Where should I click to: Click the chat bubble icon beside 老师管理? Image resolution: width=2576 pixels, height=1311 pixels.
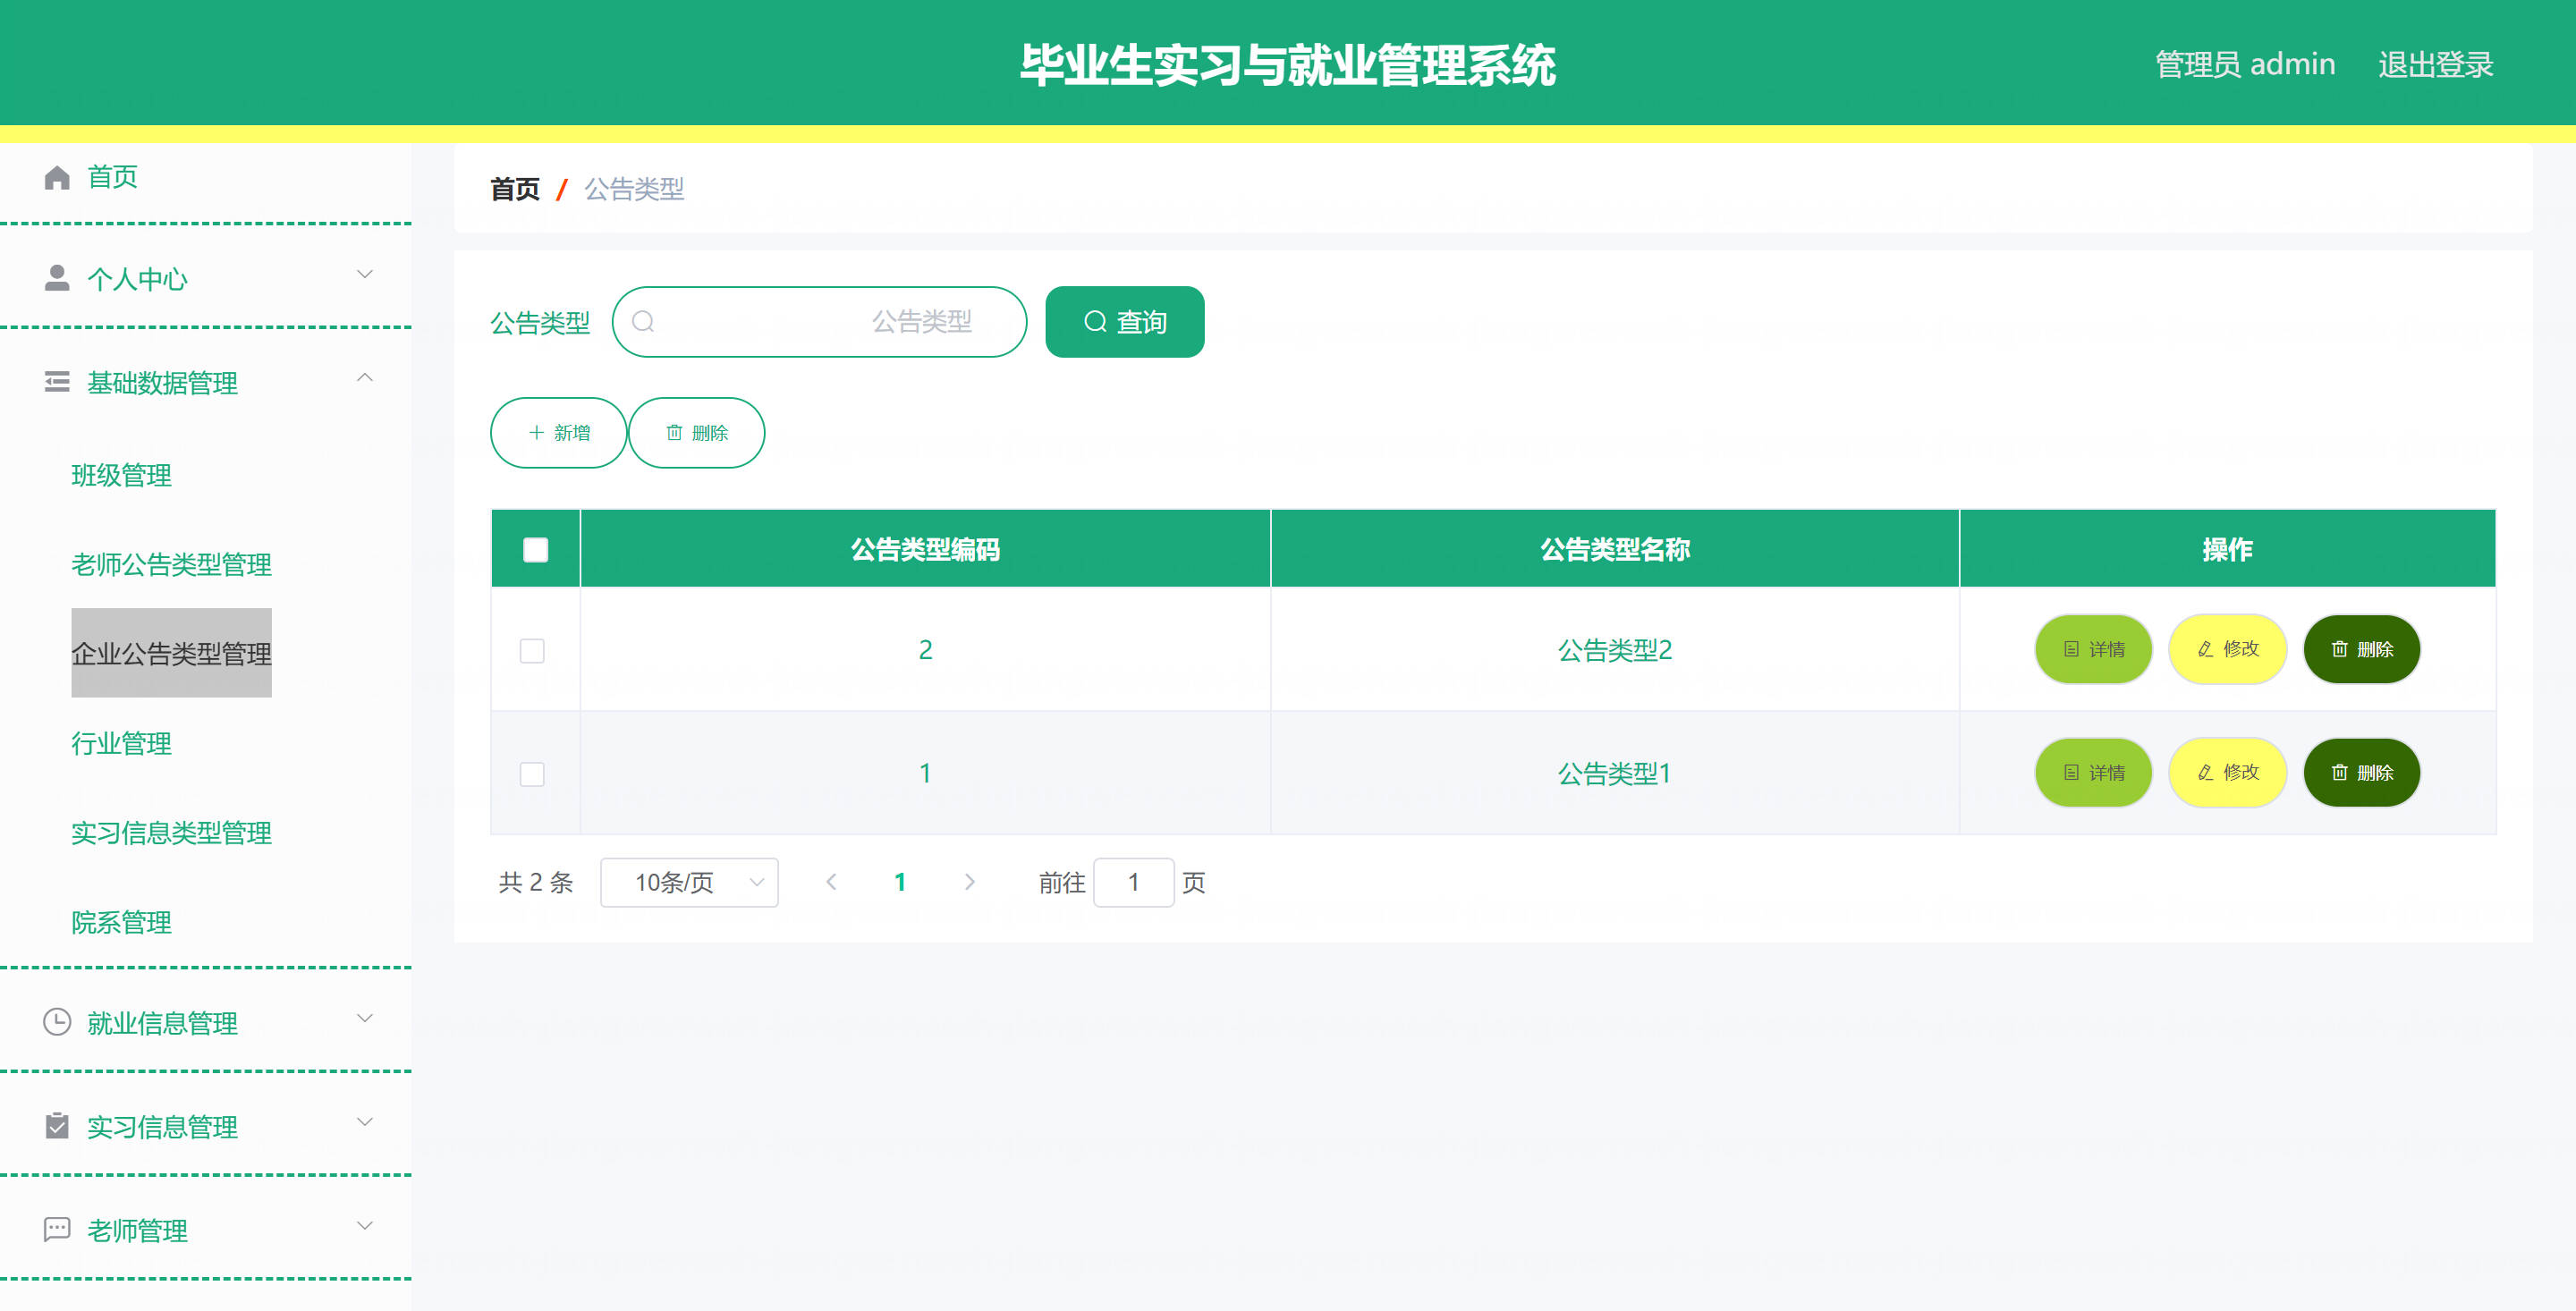[x=57, y=1229]
